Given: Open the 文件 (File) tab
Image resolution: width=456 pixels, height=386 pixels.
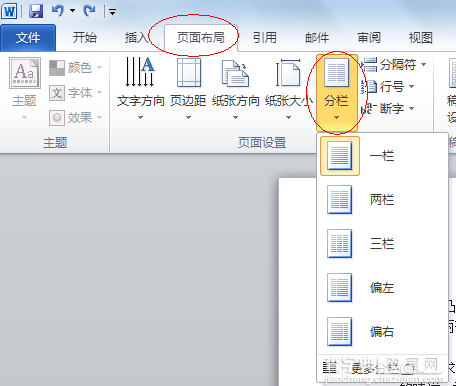Looking at the screenshot, I should tap(28, 38).
